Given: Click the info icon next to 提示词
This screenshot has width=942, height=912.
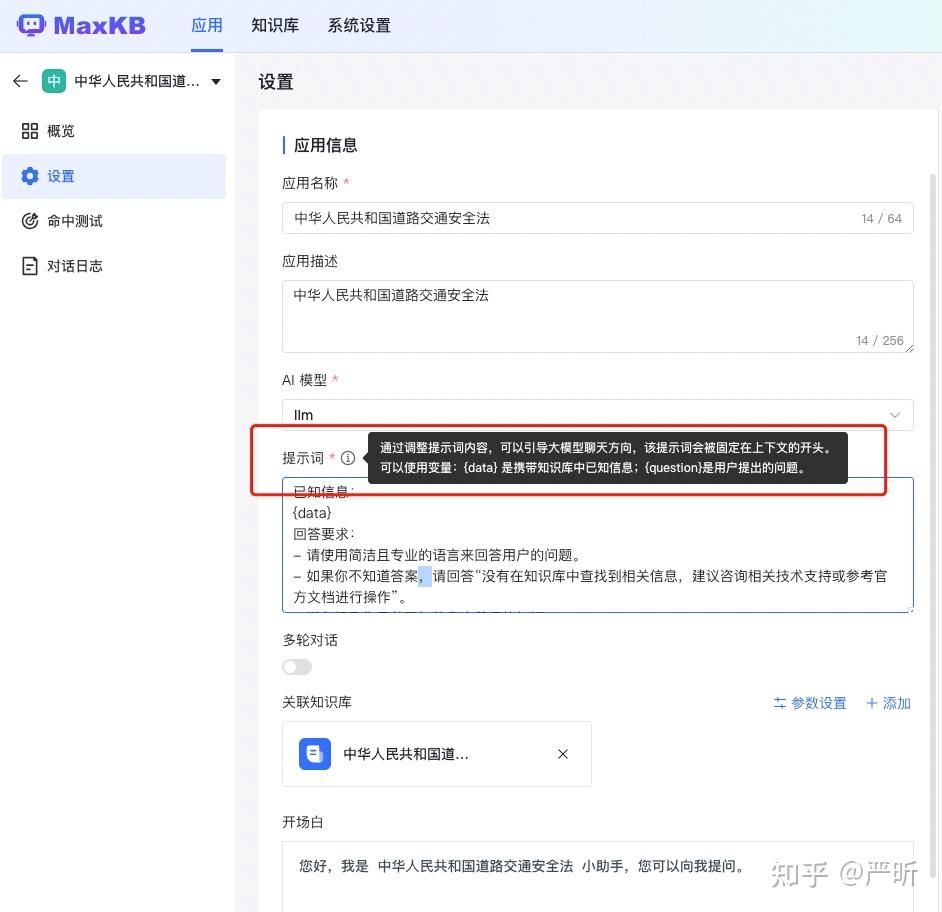Looking at the screenshot, I should (x=347, y=457).
